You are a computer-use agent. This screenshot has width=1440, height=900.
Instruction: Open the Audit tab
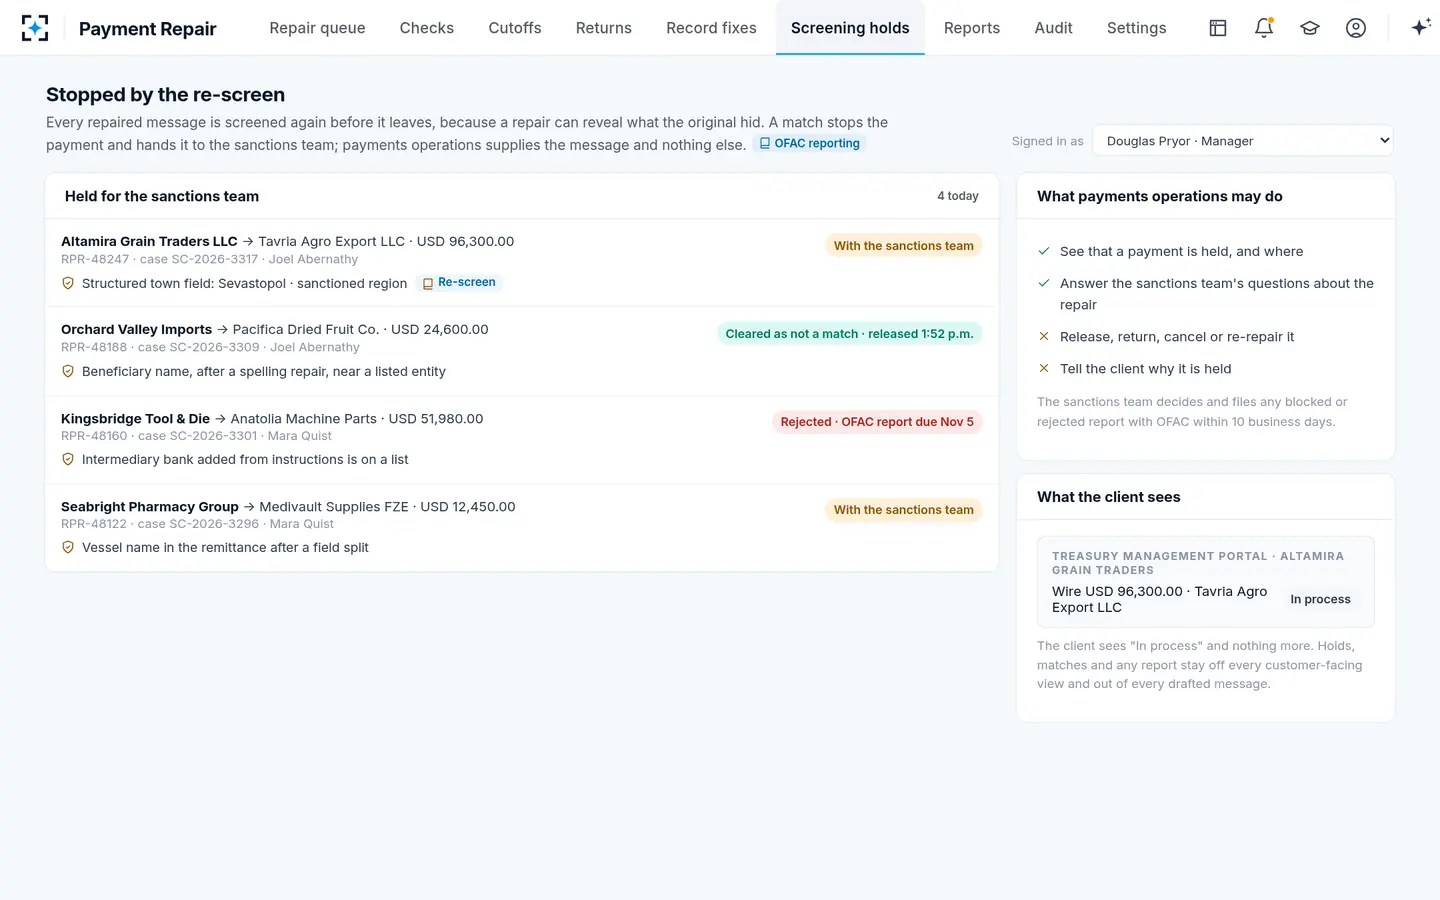coord(1053,28)
